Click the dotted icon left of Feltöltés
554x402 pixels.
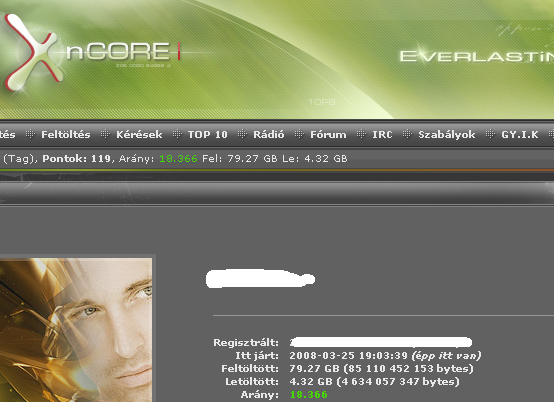click(x=30, y=134)
